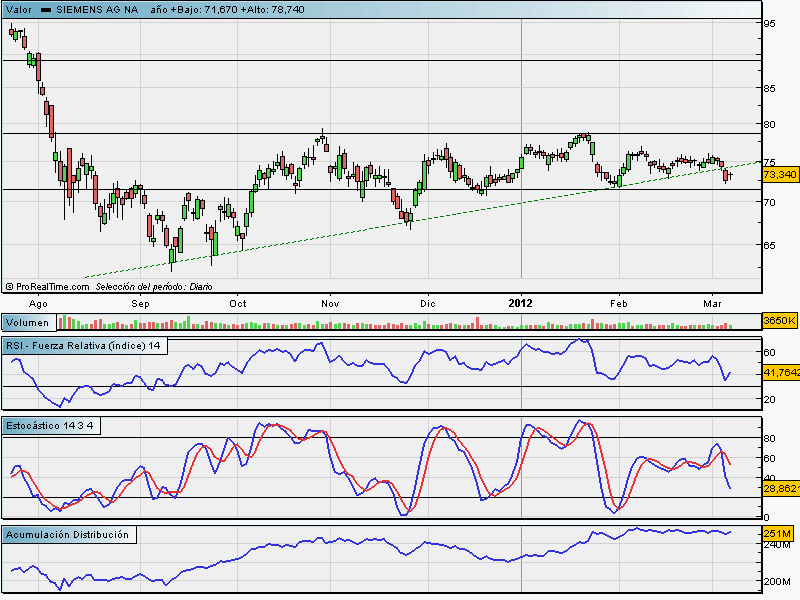Select the 41,7642 RSI value tag
Image resolution: width=800 pixels, height=600 pixels.
pyautogui.click(x=781, y=373)
